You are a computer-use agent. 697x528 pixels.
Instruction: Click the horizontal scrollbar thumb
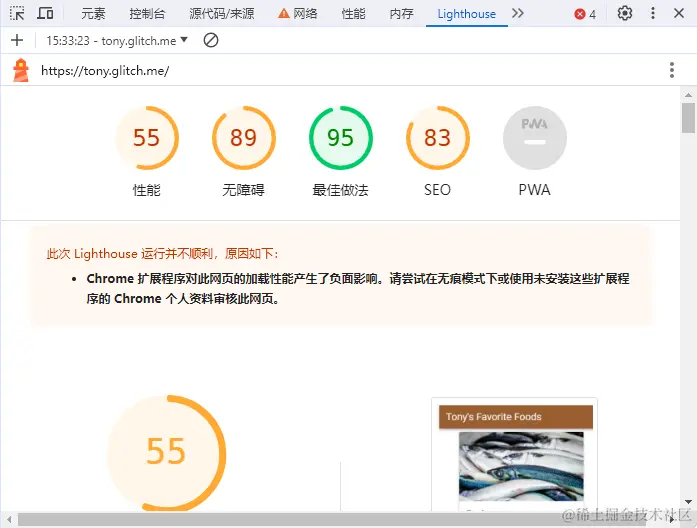(331, 519)
